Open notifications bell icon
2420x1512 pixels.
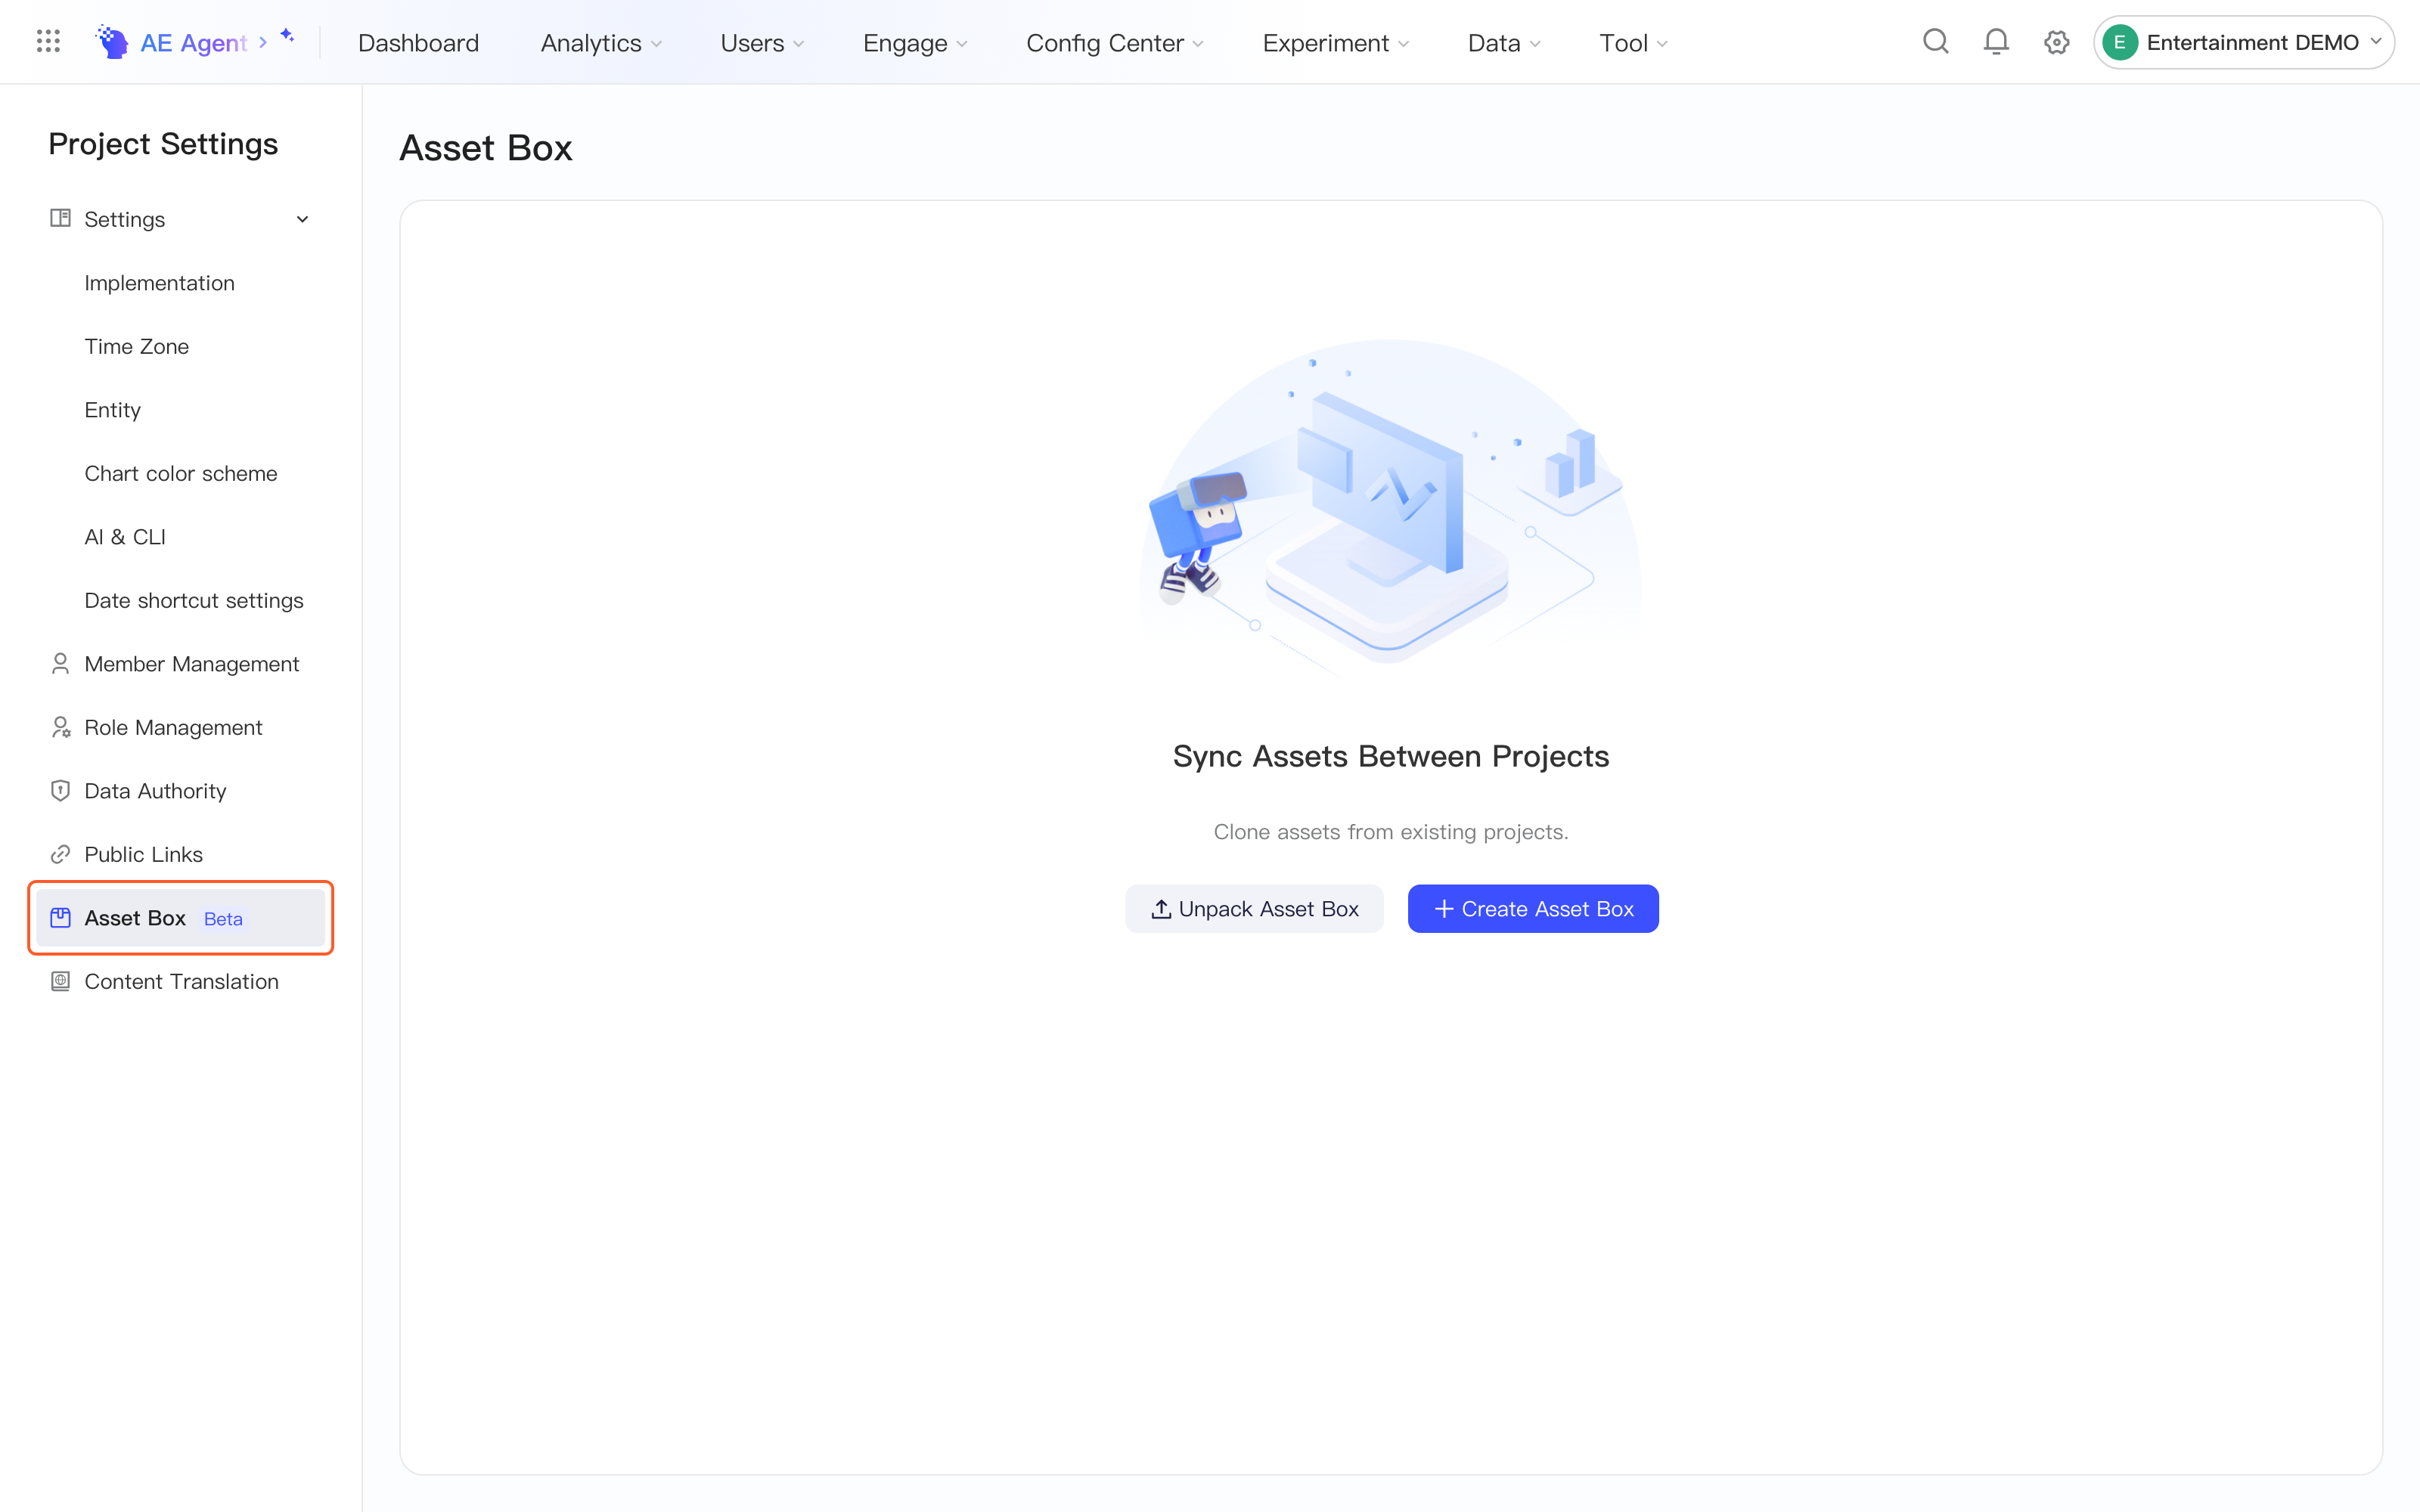pos(1996,42)
